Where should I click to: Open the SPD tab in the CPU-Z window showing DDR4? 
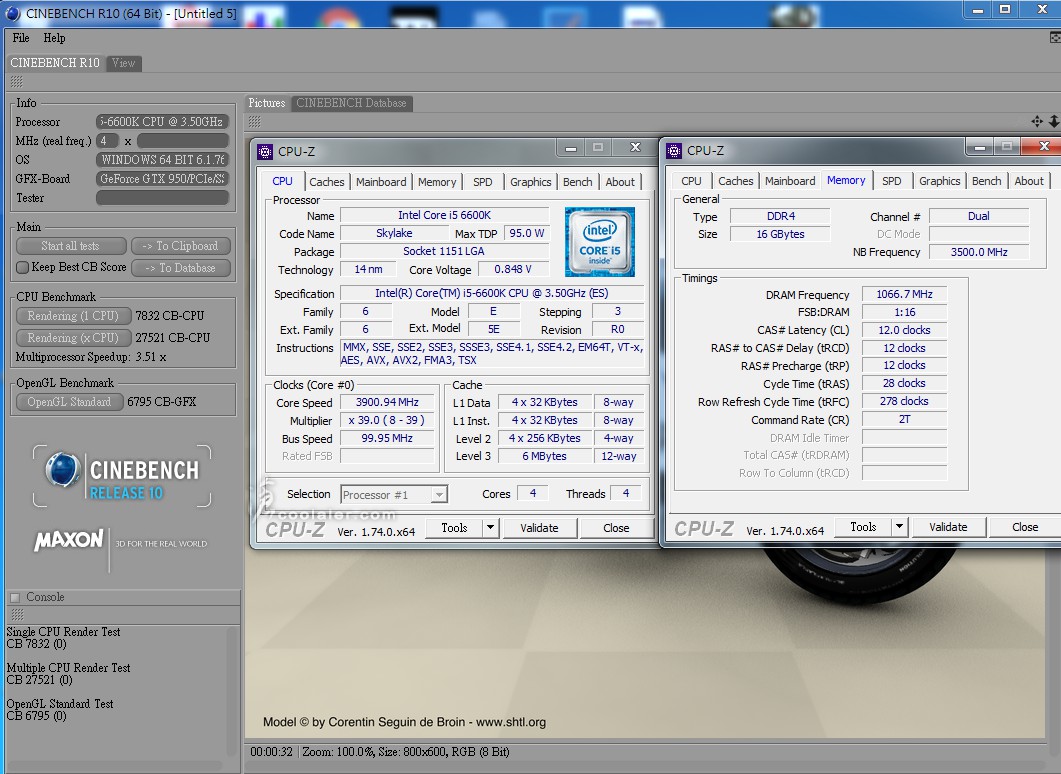892,181
